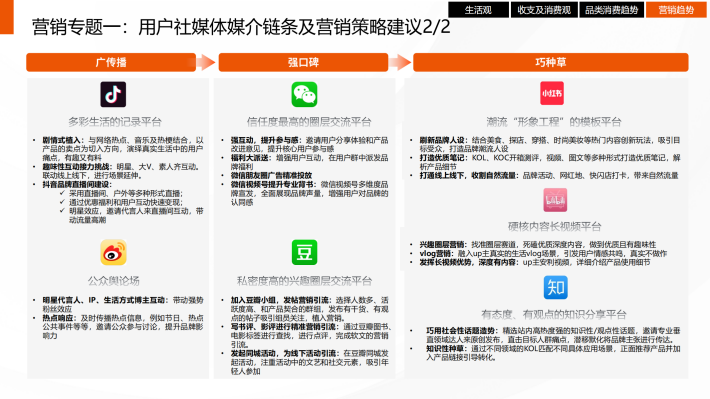Click the red Xiaohongshu logo icon
This screenshot has height=399, width=710.
click(552, 93)
